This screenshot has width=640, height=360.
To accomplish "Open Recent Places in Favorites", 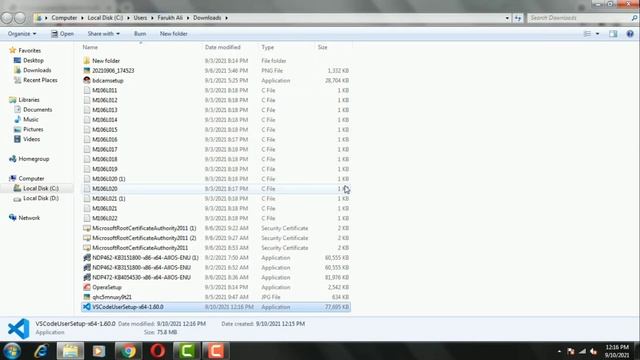I will click(x=40, y=80).
